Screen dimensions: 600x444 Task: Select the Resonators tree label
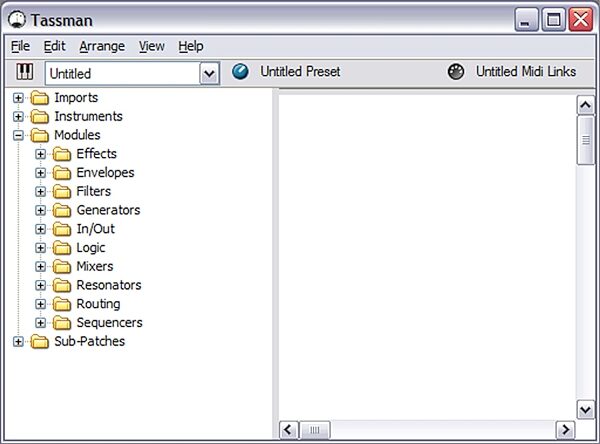tap(109, 286)
